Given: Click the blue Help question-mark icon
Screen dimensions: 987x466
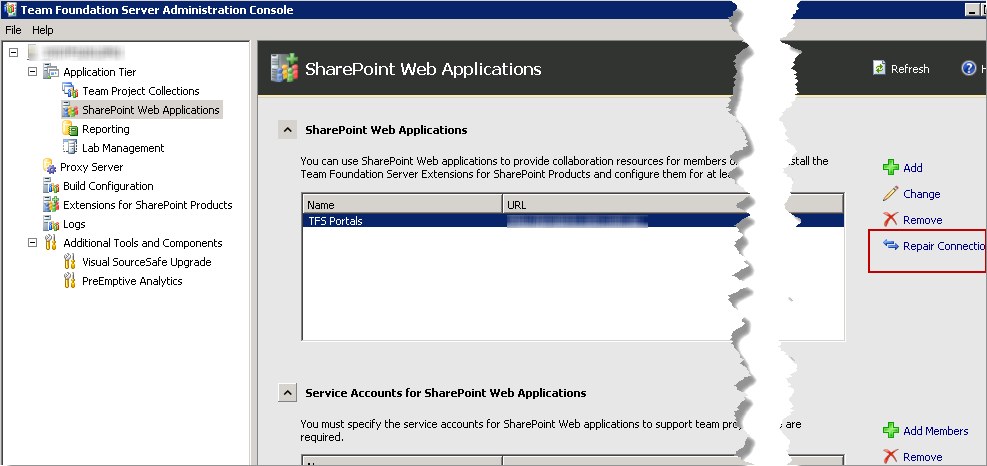Looking at the screenshot, I should [x=969, y=69].
